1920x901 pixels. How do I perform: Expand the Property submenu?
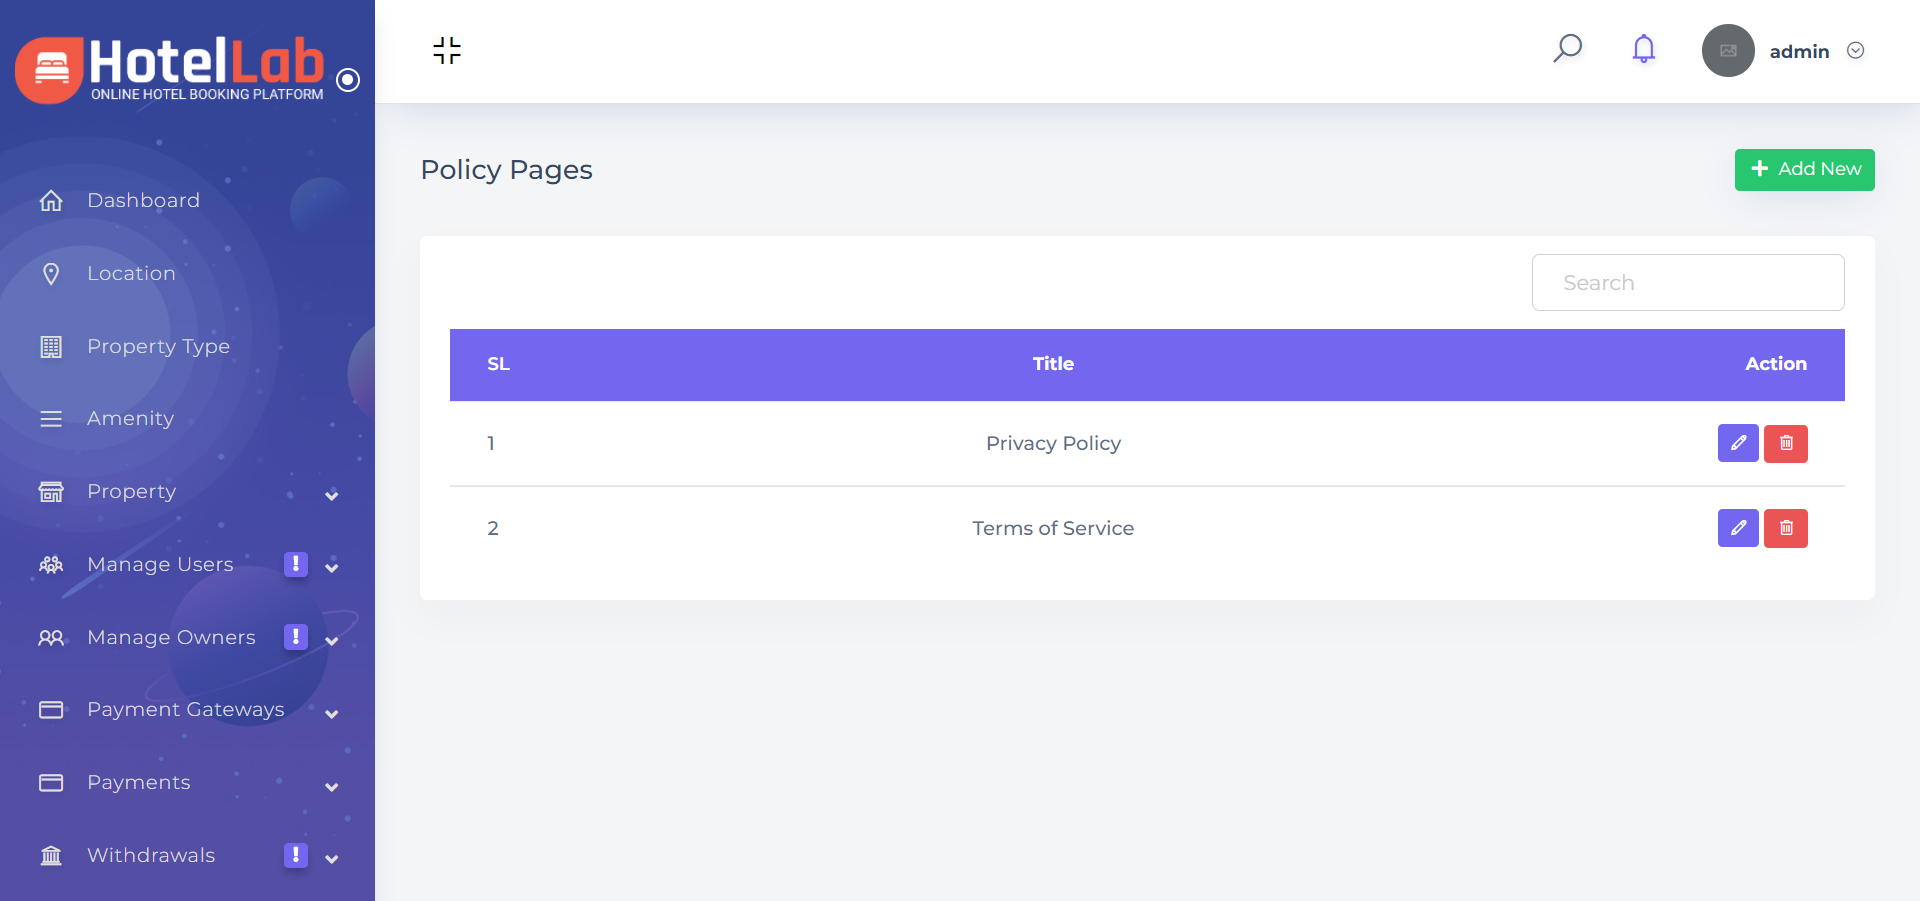point(332,495)
